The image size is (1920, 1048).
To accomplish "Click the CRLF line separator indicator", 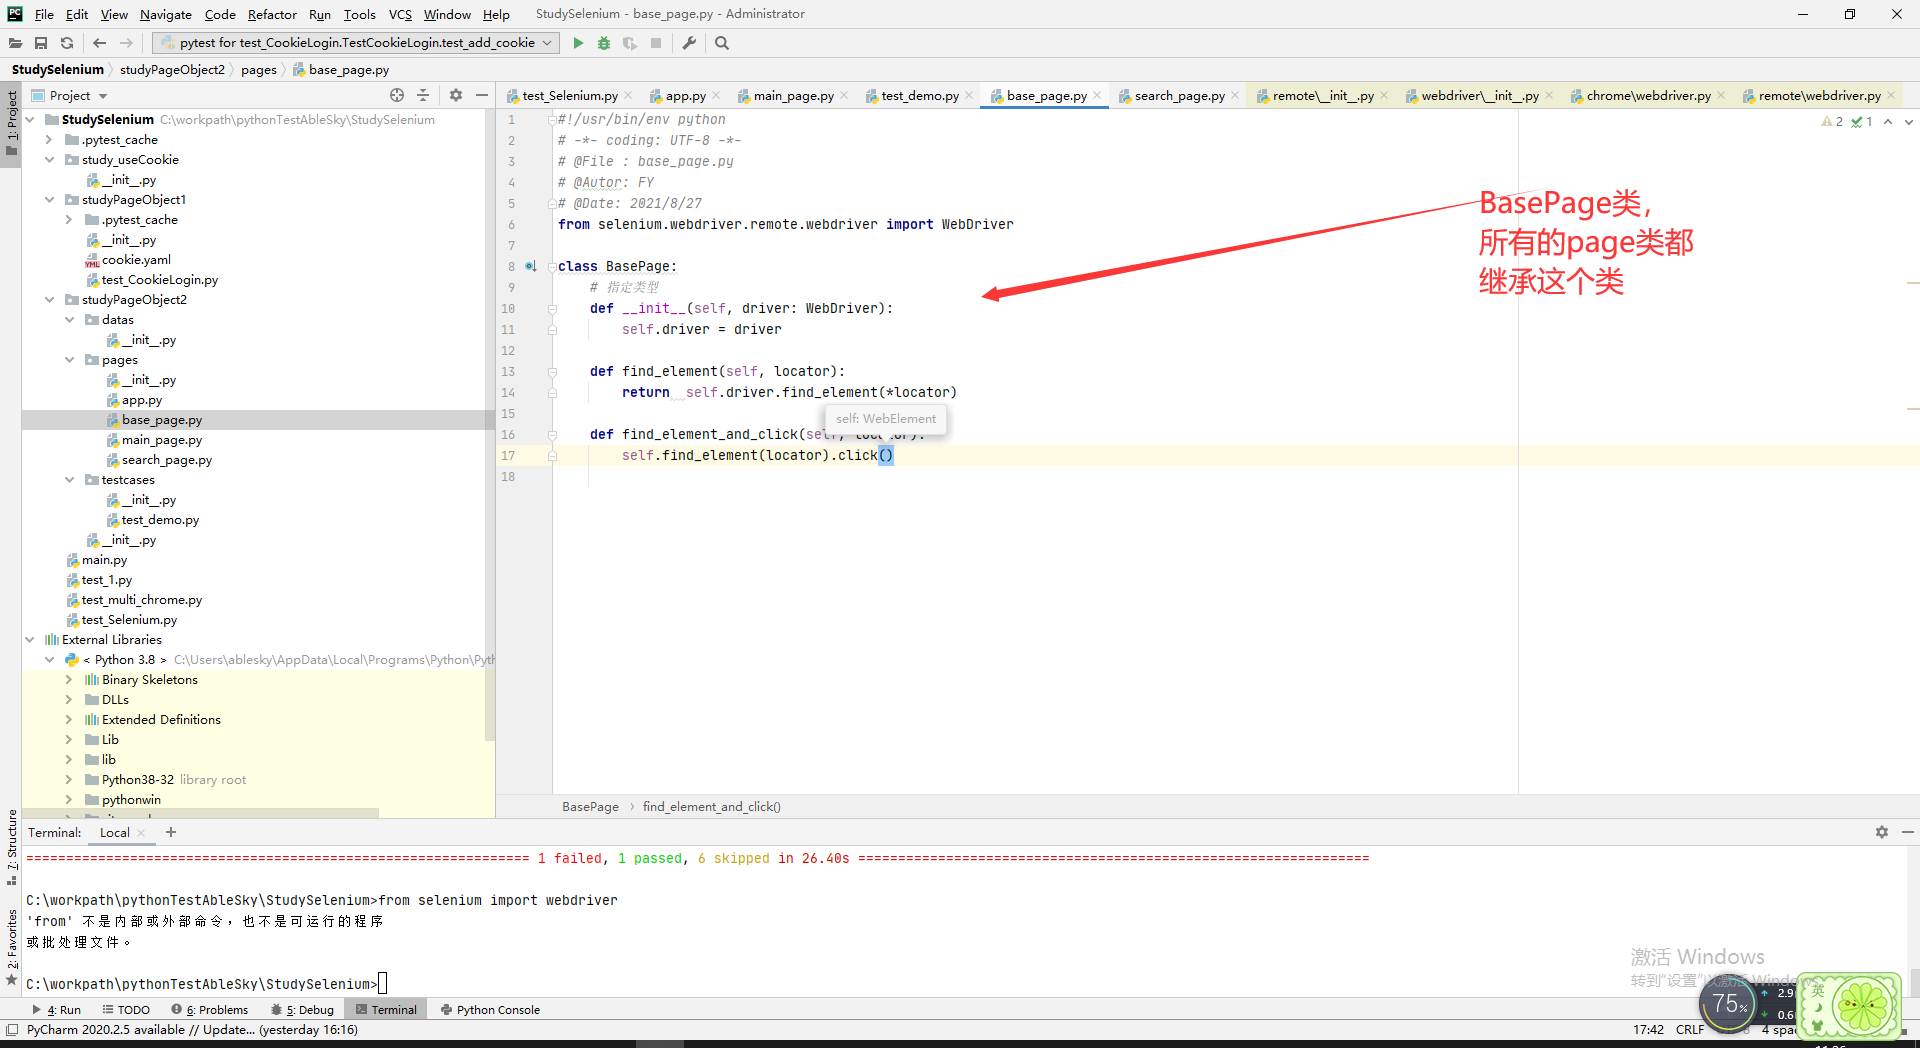I will (x=1690, y=1030).
